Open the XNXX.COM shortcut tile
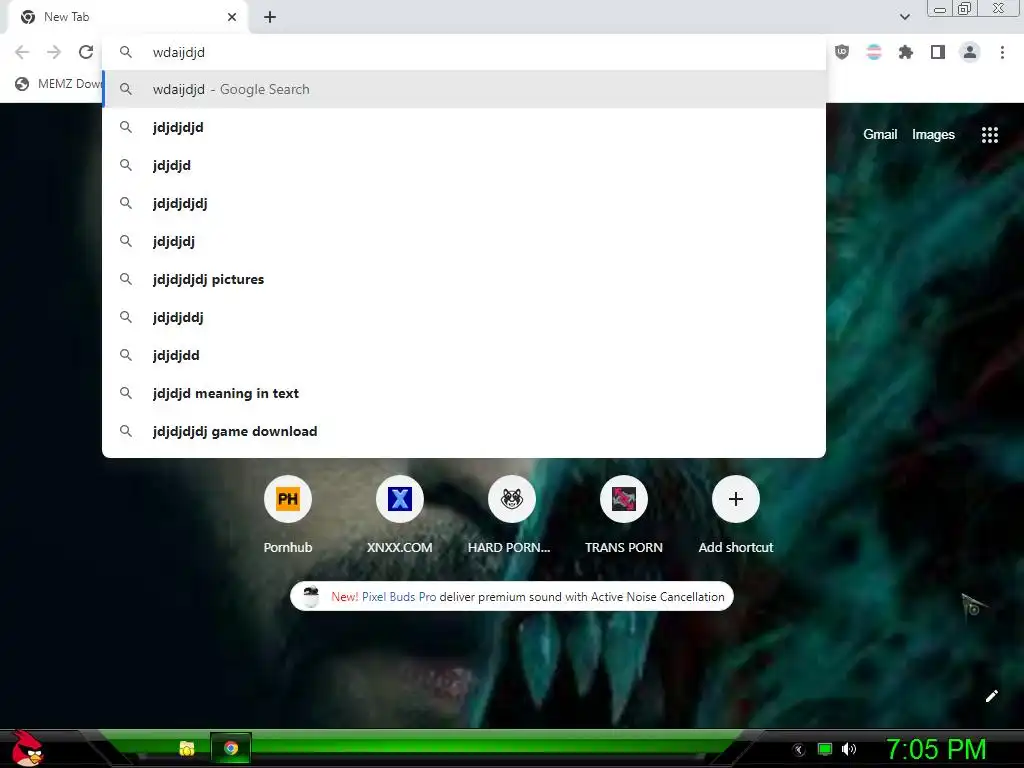The height and width of the screenshot is (768, 1024). point(400,515)
